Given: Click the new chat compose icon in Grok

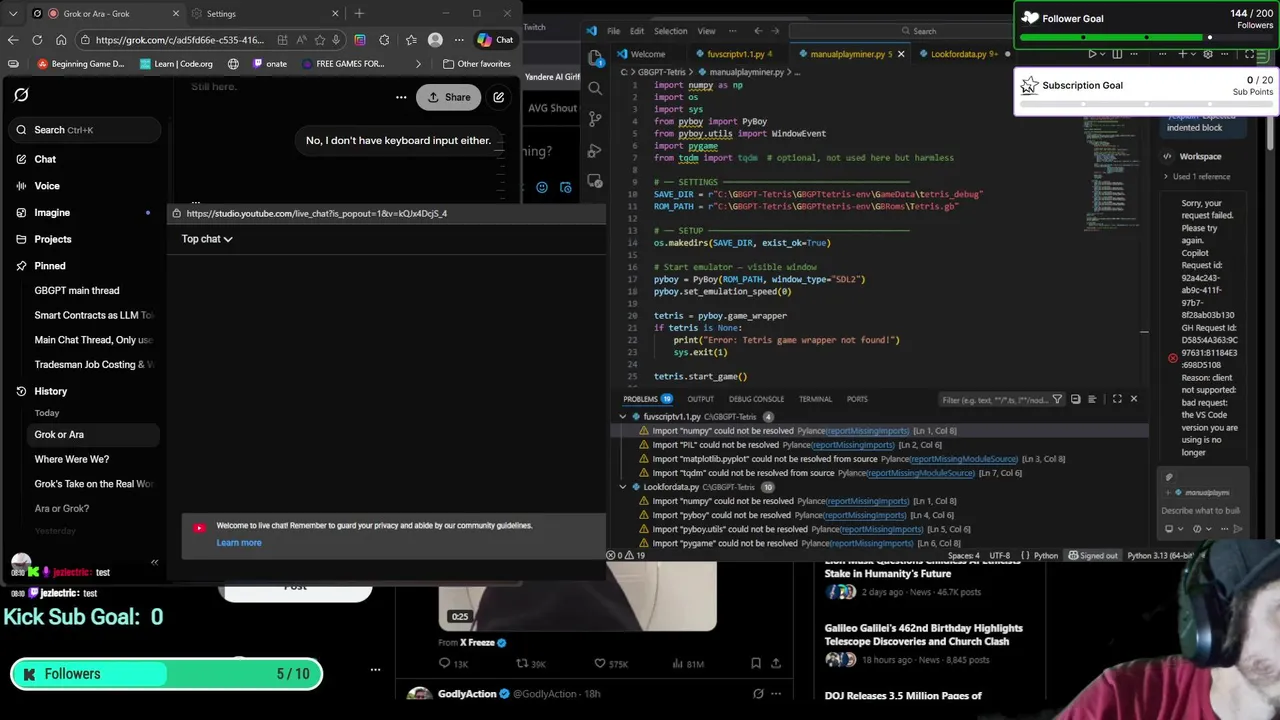Looking at the screenshot, I should tap(498, 97).
